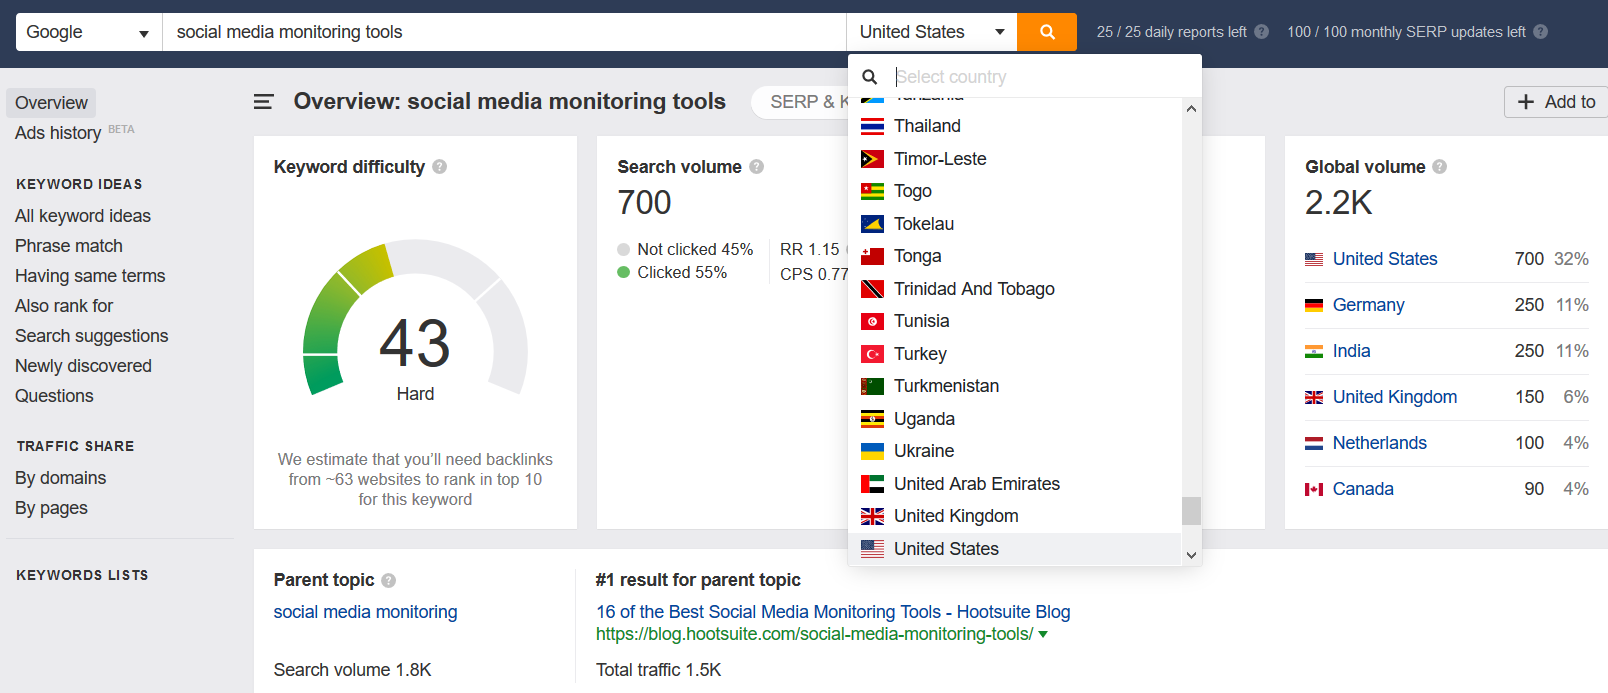The height and width of the screenshot is (693, 1608).
Task: Select Ukraine from the country list
Action: point(923,450)
